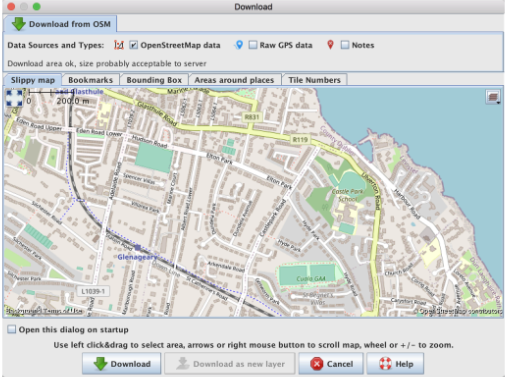Toggle Open this dialog on startup
The height and width of the screenshot is (377, 505).
(12, 330)
